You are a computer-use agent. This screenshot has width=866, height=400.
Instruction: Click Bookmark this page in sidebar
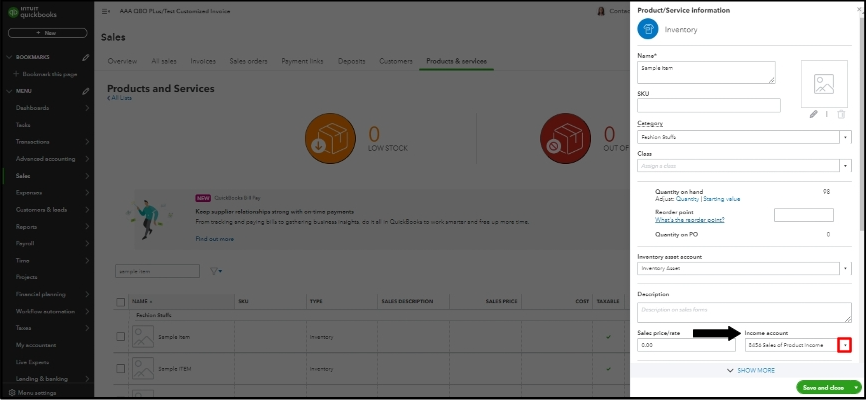coord(45,74)
